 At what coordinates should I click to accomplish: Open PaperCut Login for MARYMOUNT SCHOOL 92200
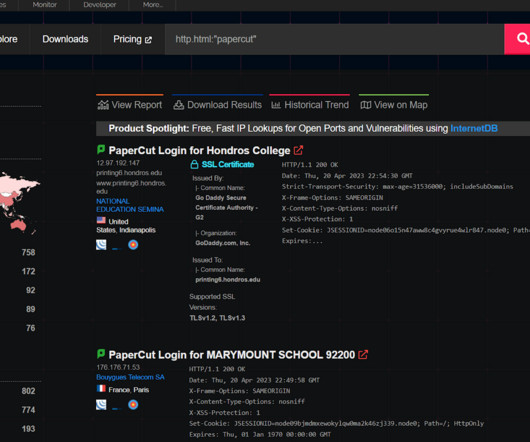click(232, 355)
